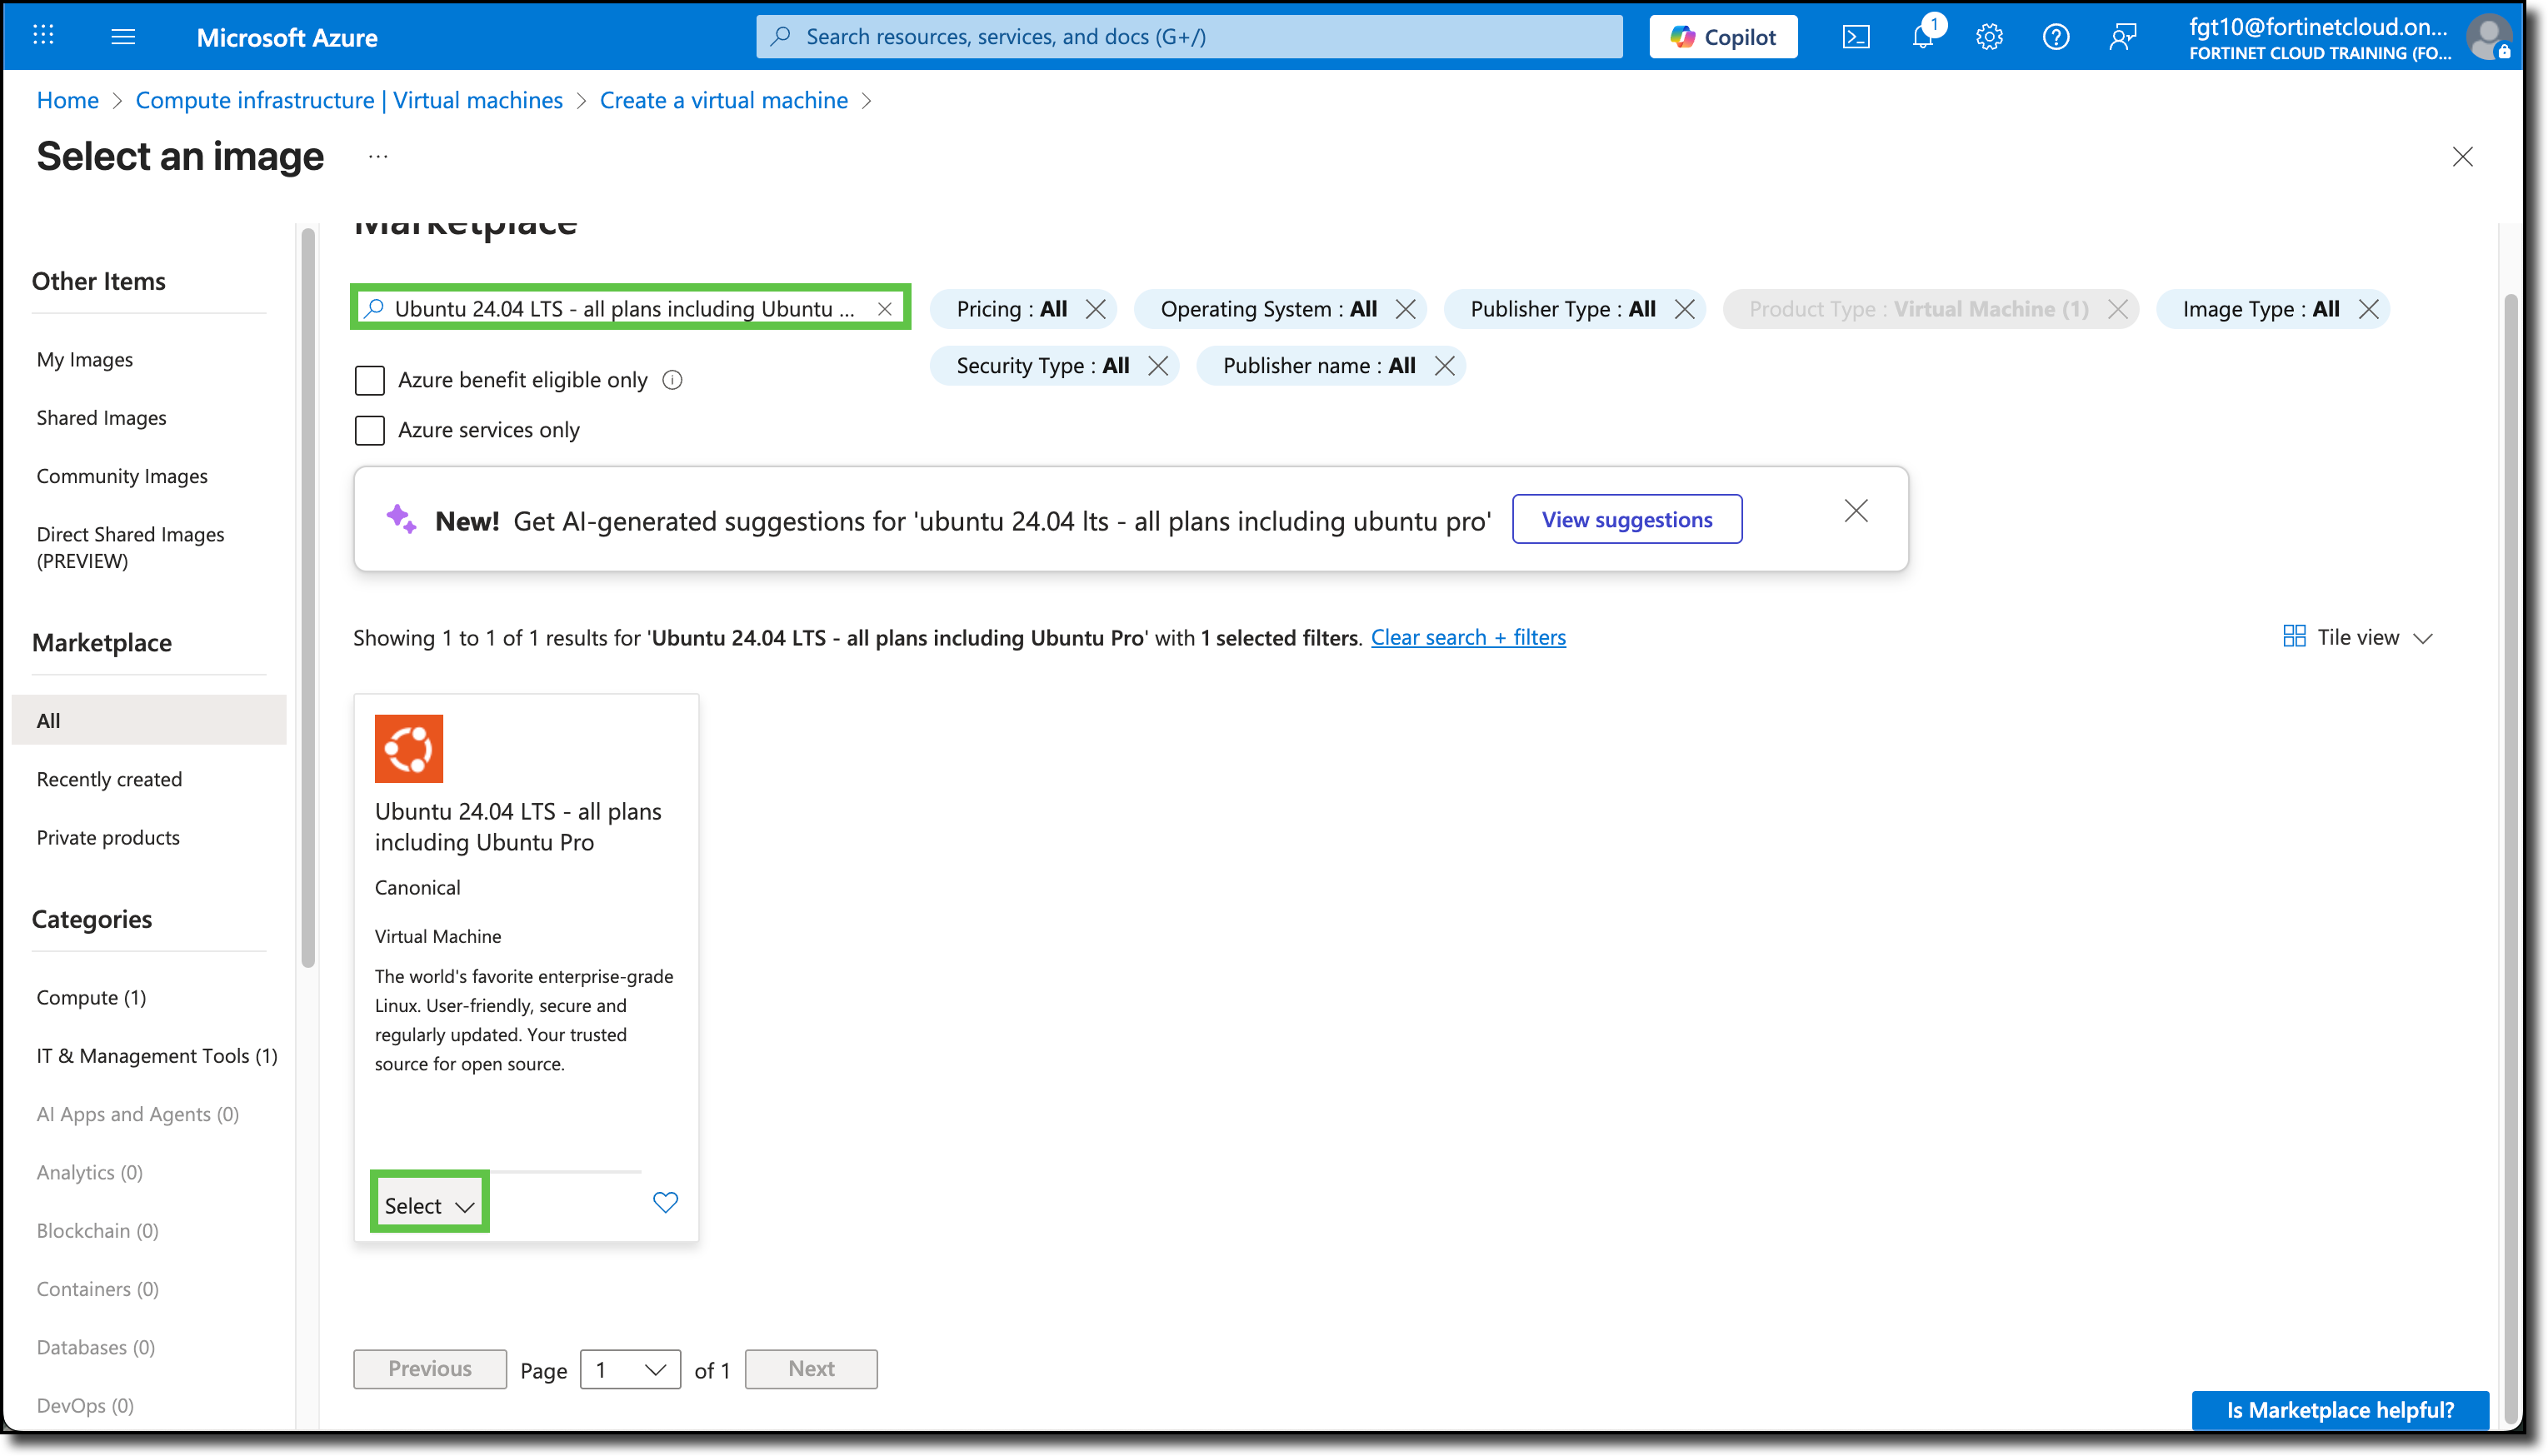Check the Azure services only box
The image size is (2548, 1456).
click(369, 430)
